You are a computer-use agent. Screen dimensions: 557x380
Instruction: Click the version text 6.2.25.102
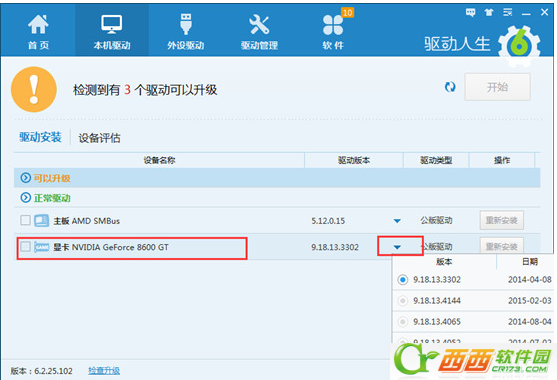click(x=53, y=371)
